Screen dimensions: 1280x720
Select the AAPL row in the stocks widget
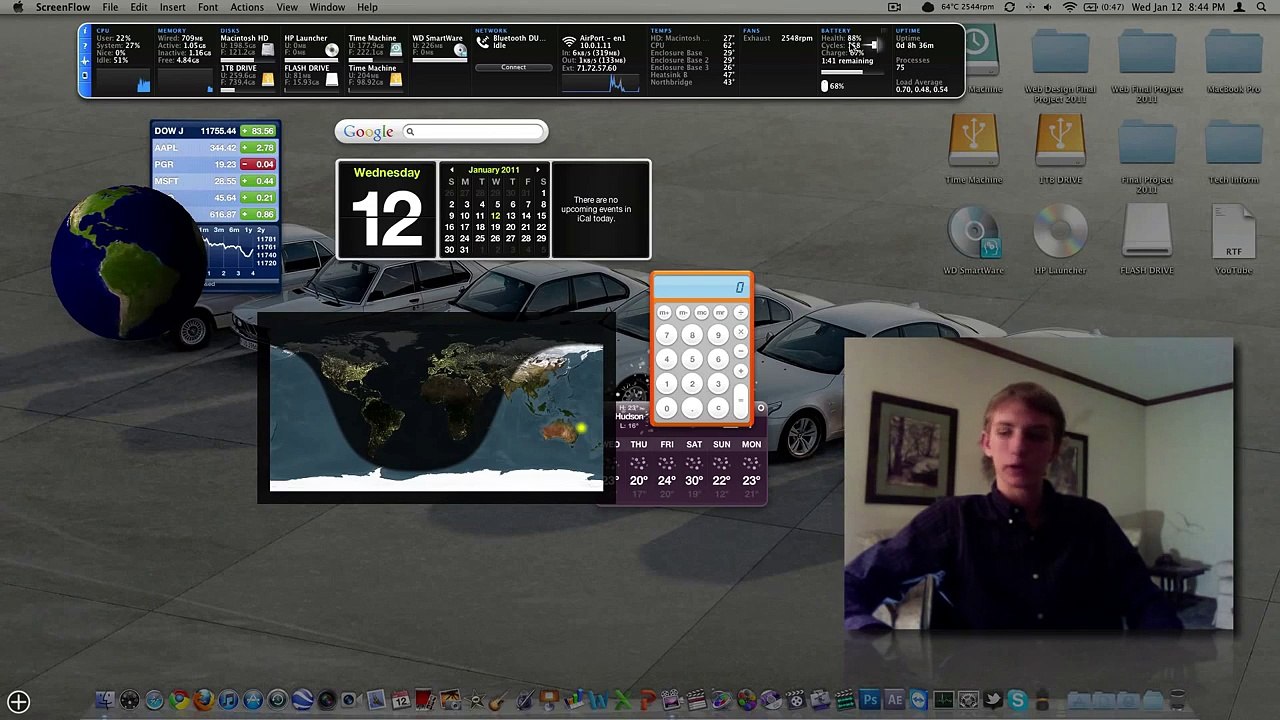click(x=215, y=148)
